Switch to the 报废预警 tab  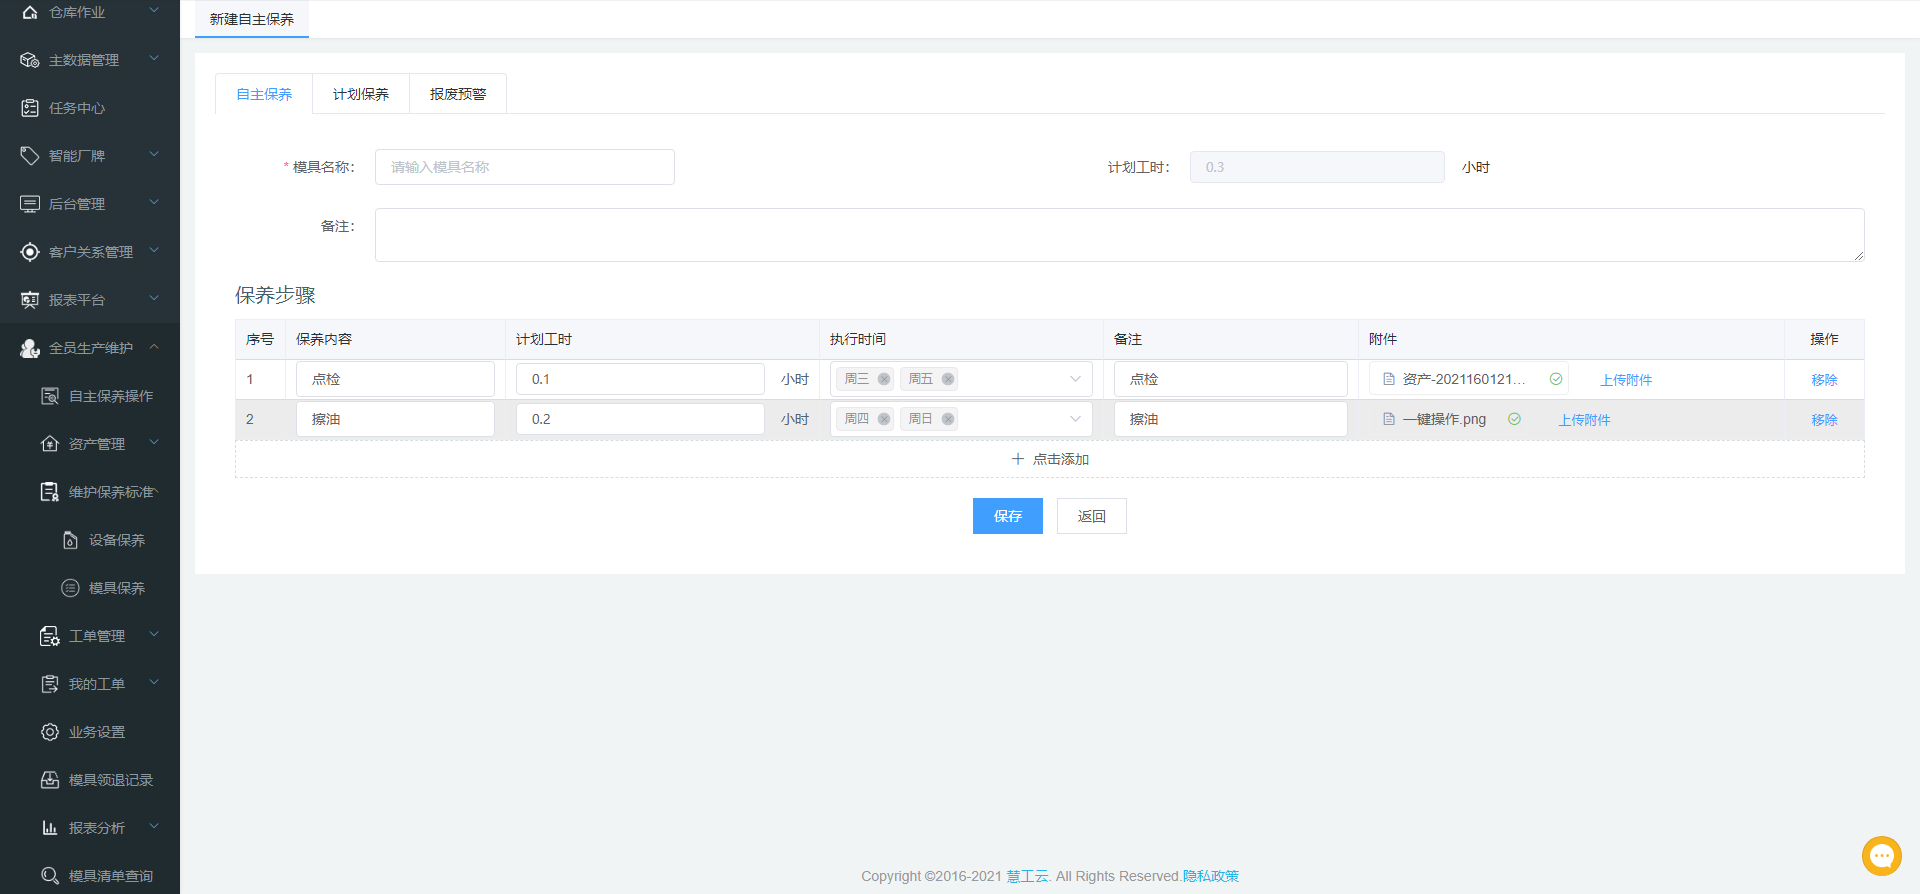click(x=458, y=94)
